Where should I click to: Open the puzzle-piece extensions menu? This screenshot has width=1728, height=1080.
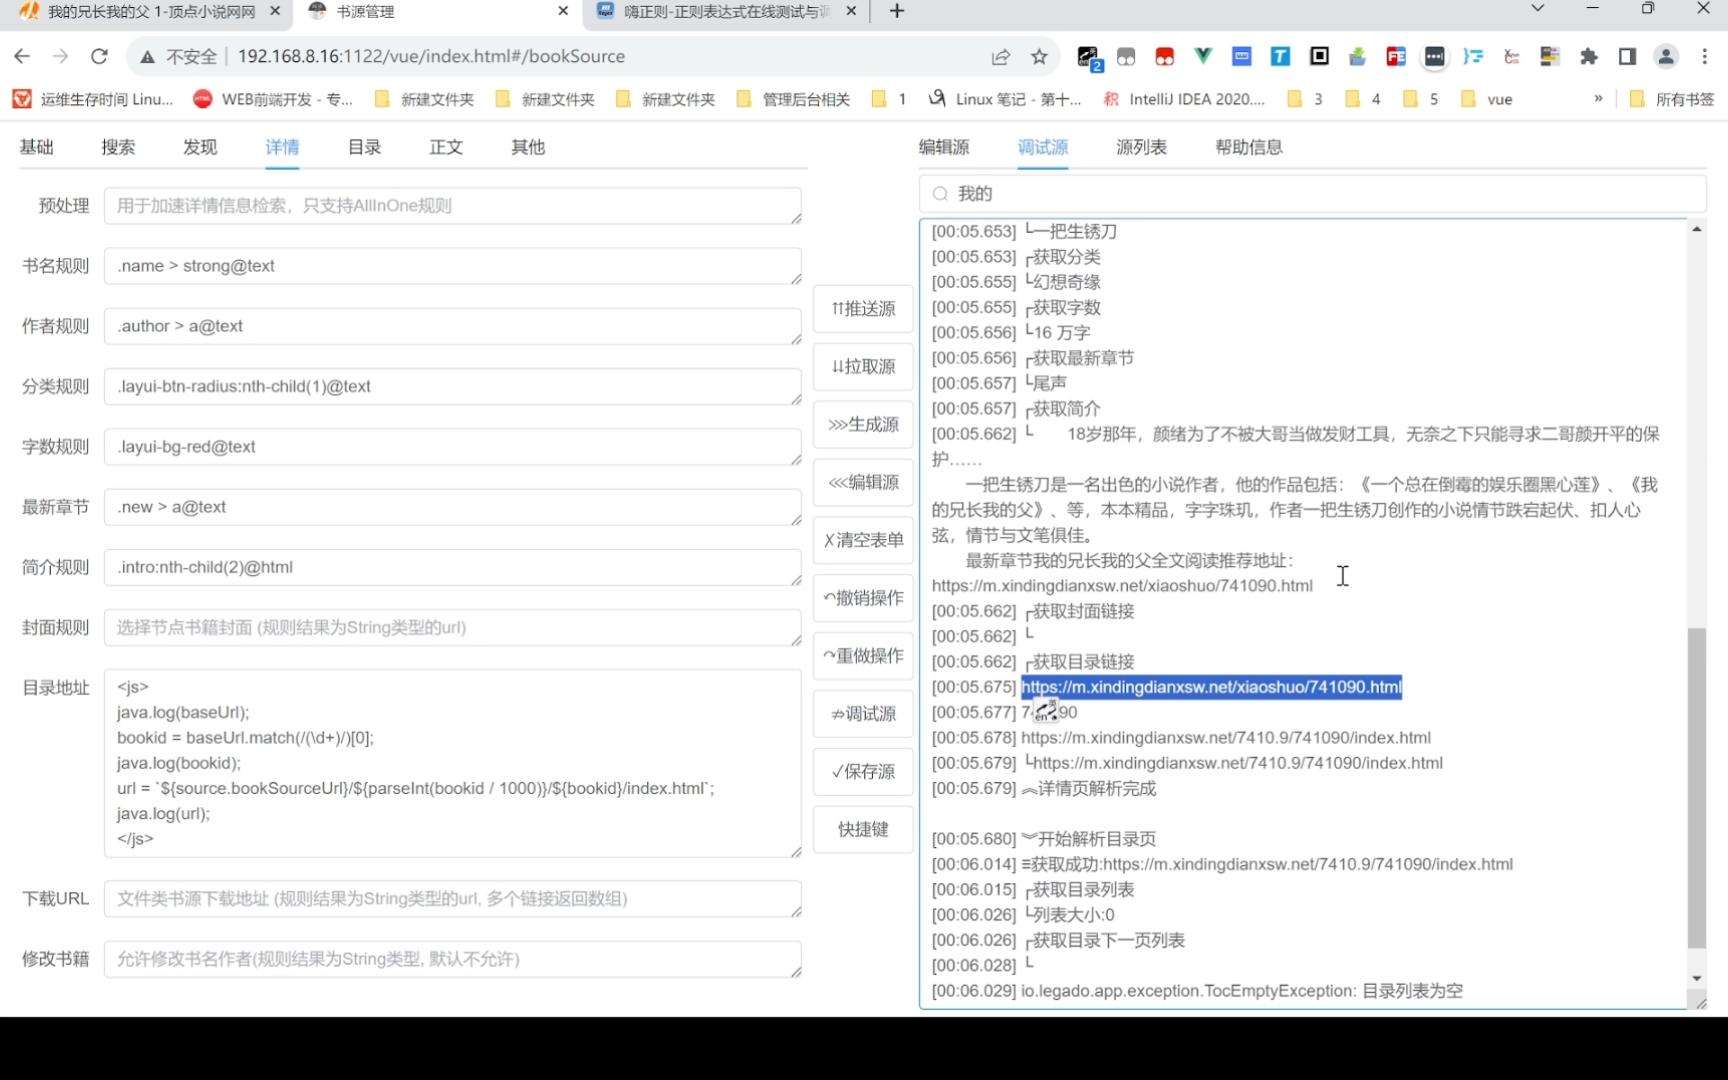coord(1588,57)
